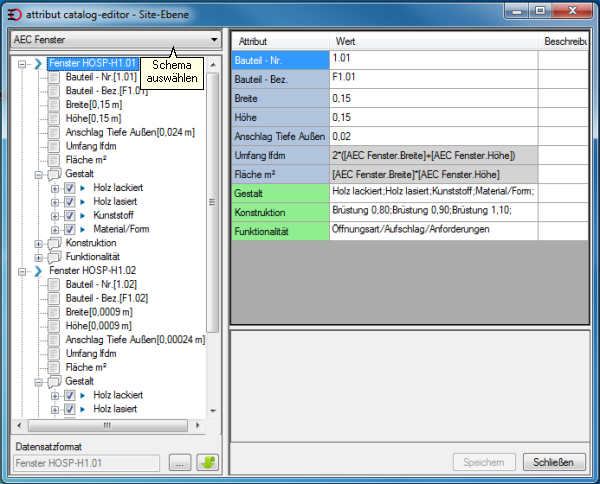The image size is (600, 484).
Task: Click document icon of Bauteil - Bez.[F1.01]
Action: 54,91
